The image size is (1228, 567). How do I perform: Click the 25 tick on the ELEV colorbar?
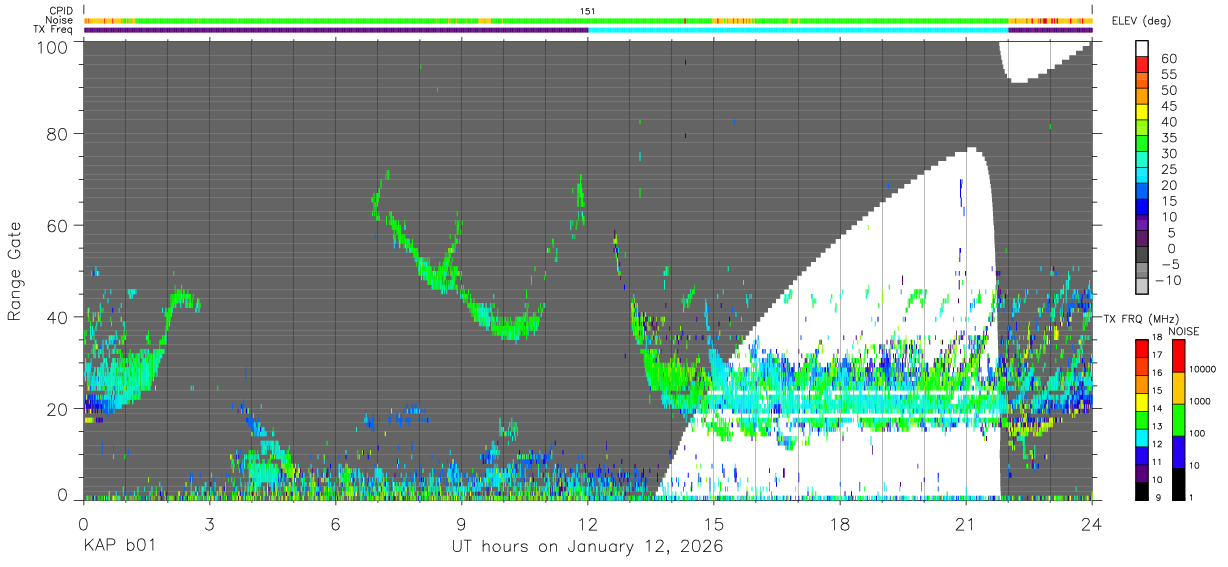(1168, 169)
